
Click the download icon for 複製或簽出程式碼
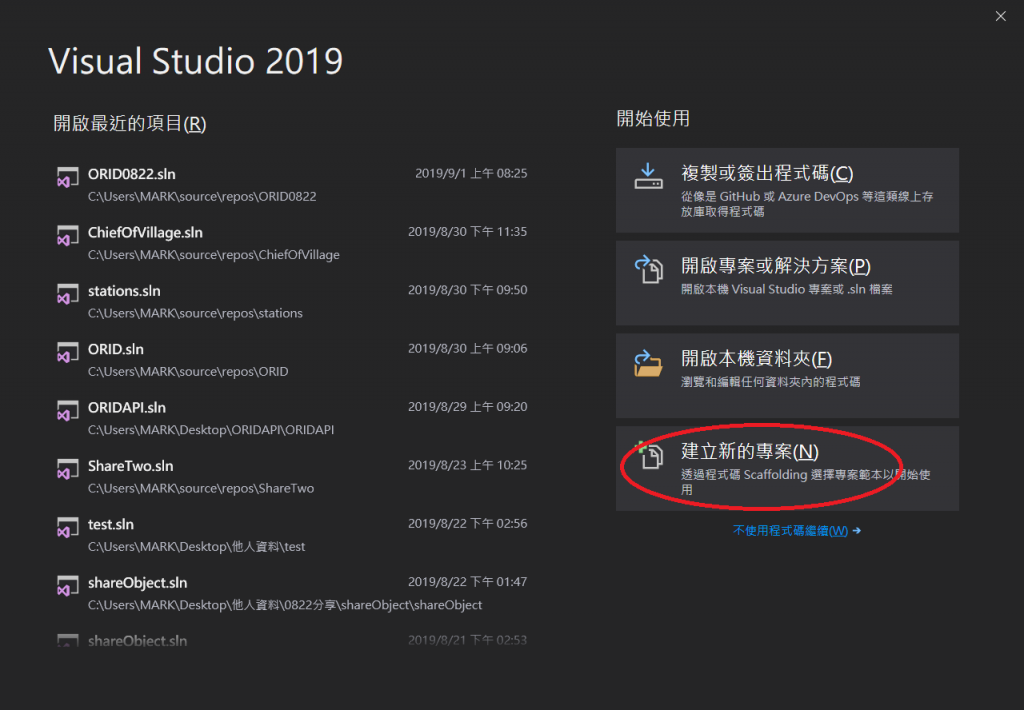click(x=648, y=176)
